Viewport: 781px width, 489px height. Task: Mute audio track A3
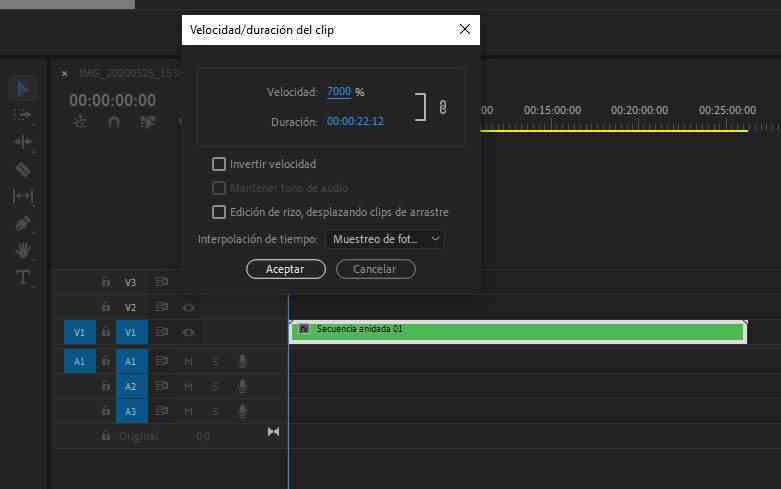tap(188, 412)
